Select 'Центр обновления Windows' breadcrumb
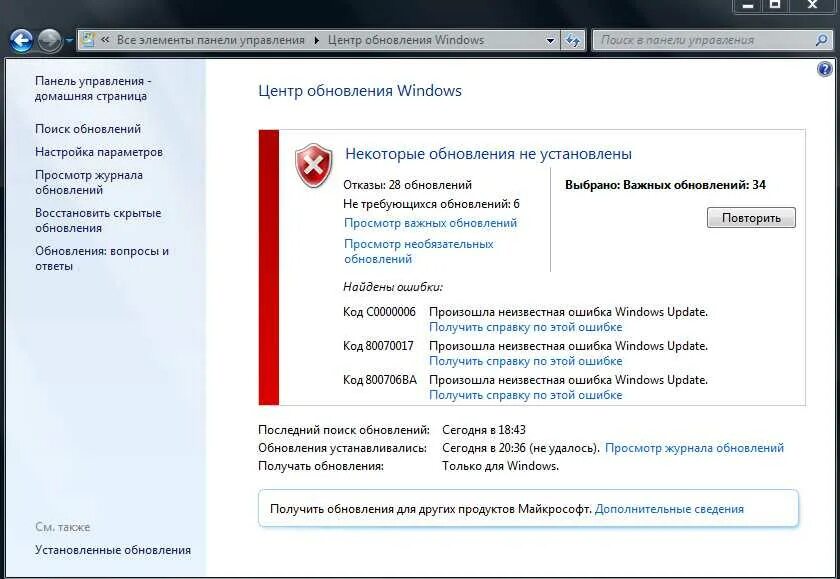This screenshot has height=579, width=840. point(406,40)
